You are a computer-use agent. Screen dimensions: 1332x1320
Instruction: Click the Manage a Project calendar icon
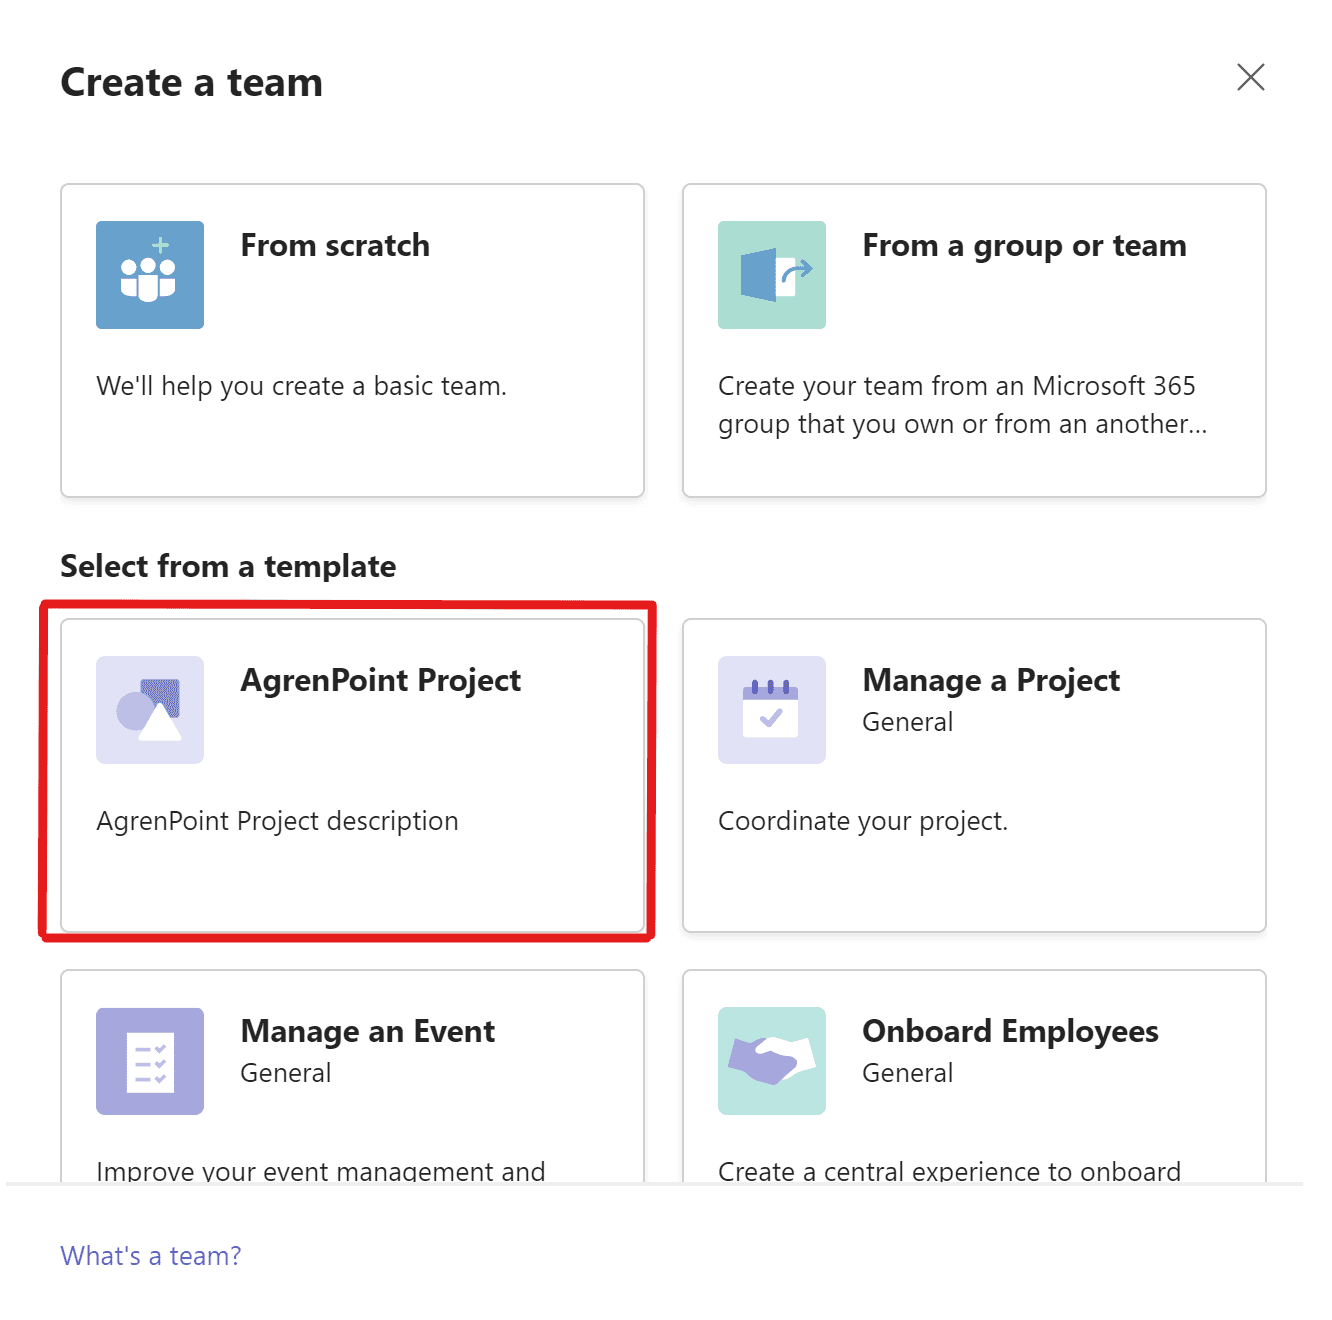point(771,710)
